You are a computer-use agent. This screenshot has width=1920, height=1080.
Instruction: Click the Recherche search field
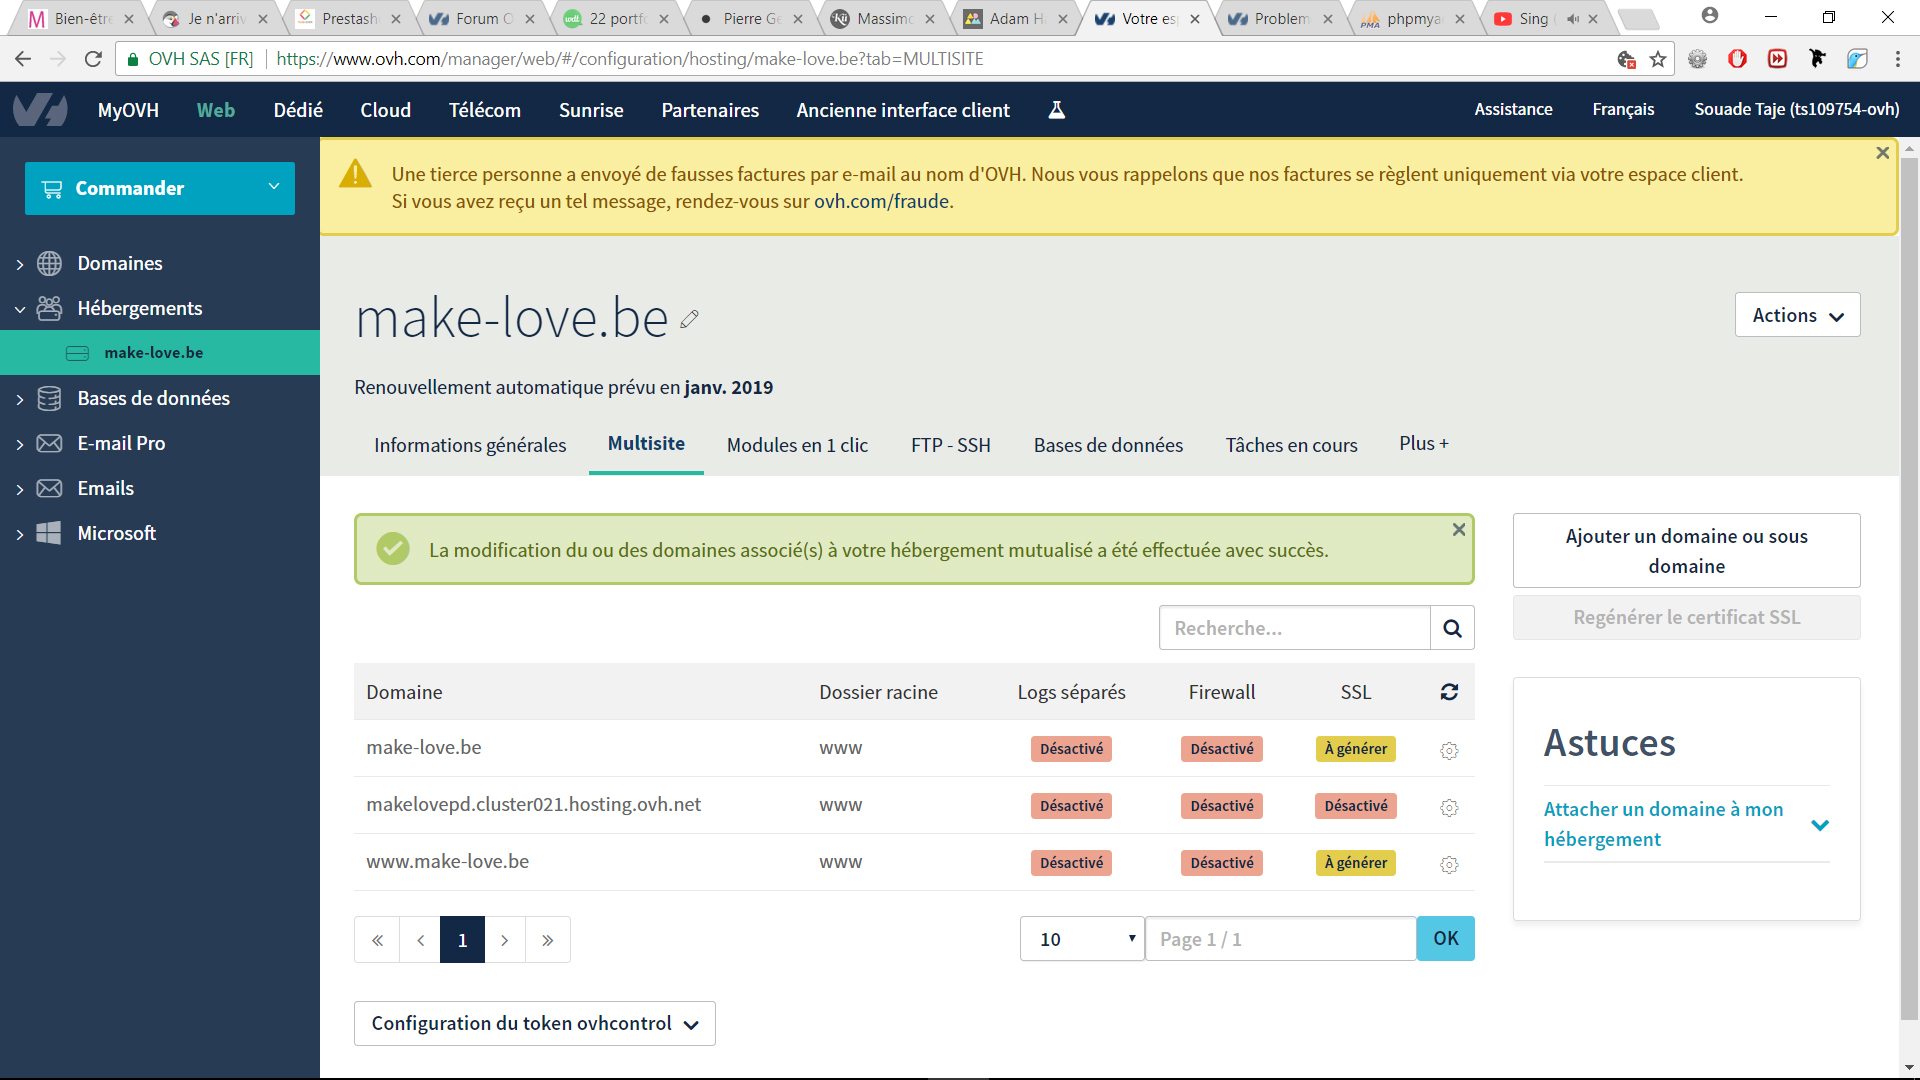(1294, 628)
